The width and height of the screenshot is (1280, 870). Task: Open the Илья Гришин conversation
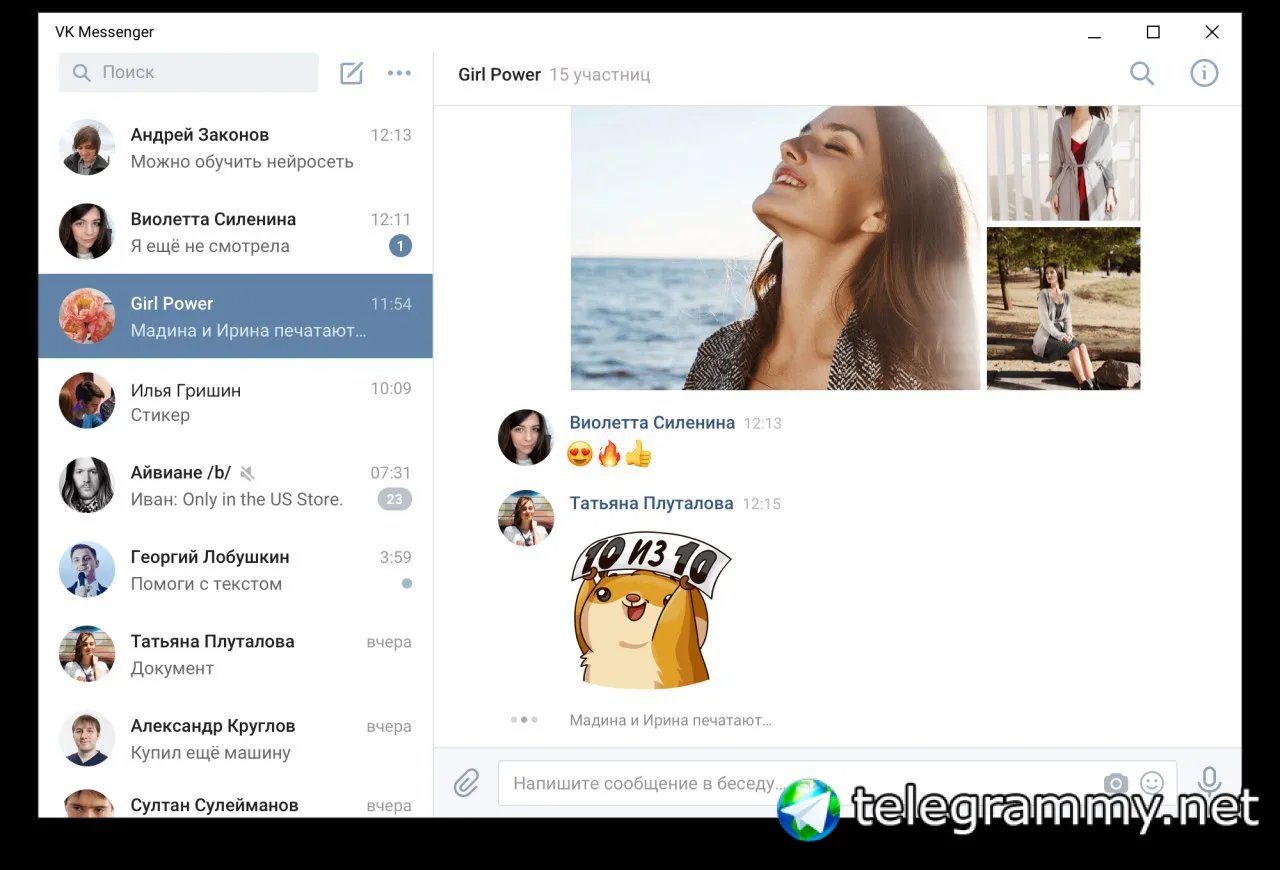(x=235, y=401)
